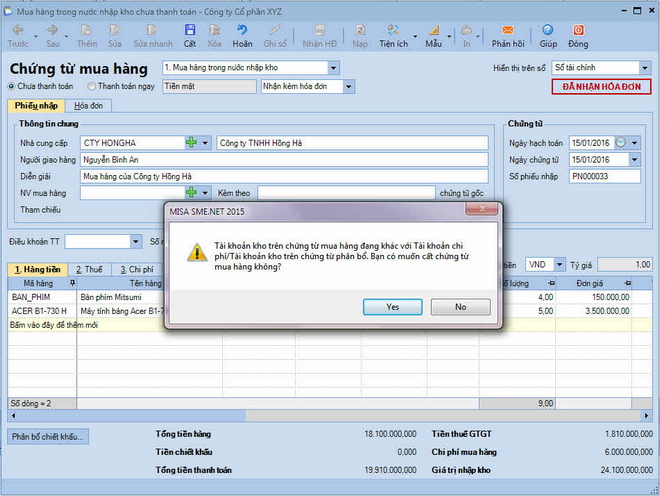
Task: Open the '3. Chi phí' tab
Action: point(137,269)
